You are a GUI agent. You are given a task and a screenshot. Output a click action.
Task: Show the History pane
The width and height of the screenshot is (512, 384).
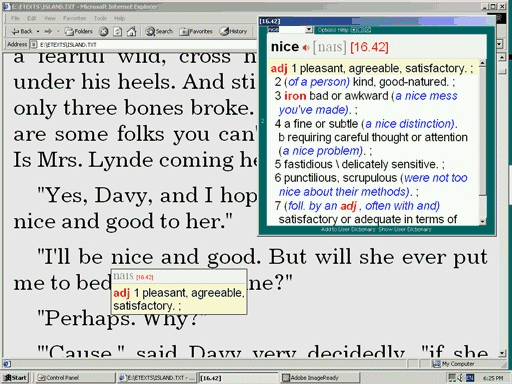(x=234, y=31)
